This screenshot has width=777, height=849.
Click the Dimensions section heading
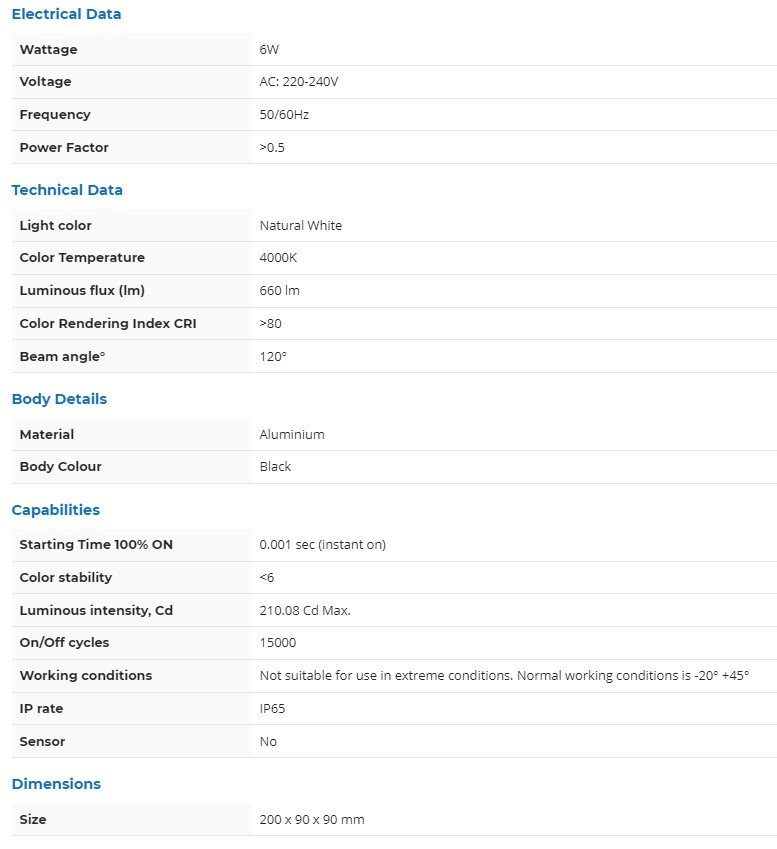pyautogui.click(x=56, y=784)
